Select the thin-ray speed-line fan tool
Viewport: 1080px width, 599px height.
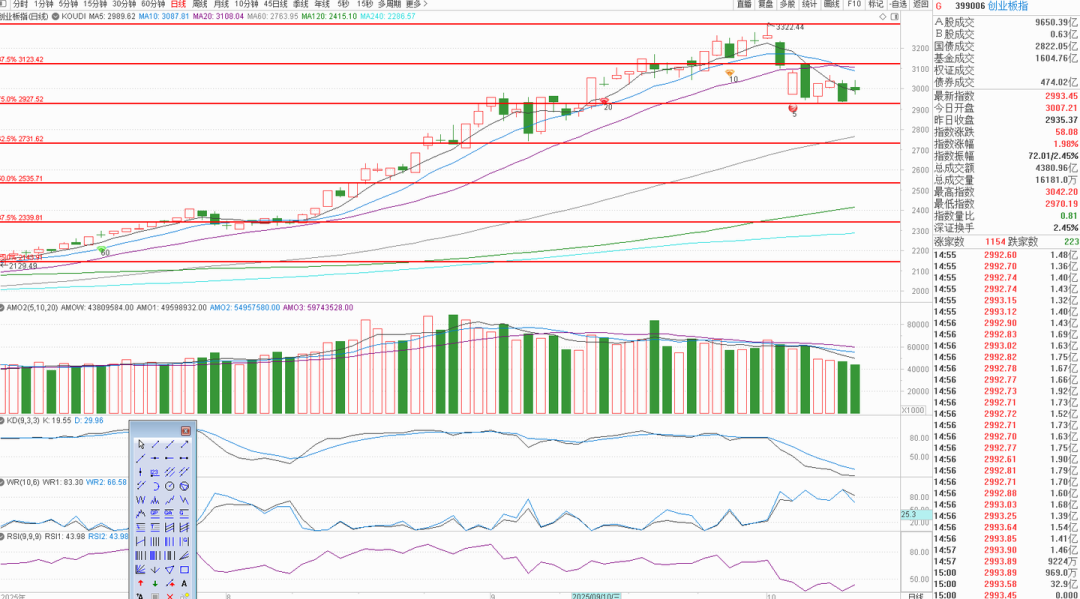[185, 555]
